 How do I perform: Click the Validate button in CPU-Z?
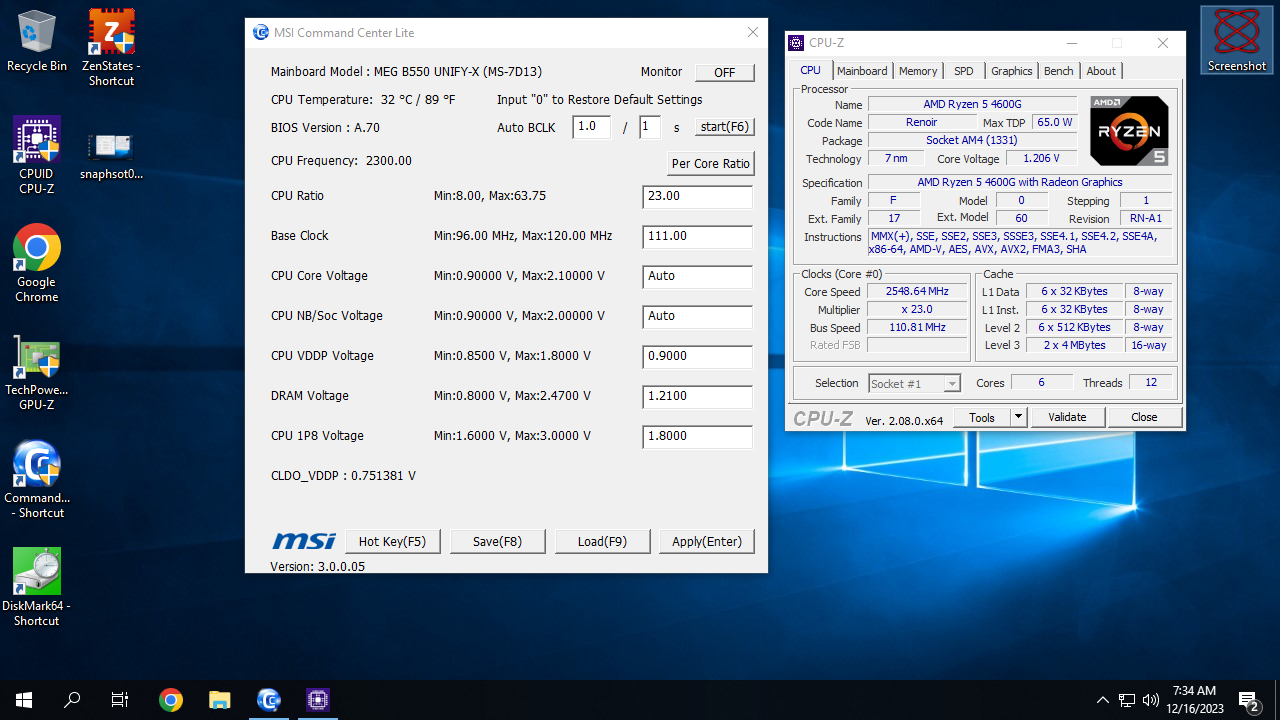coord(1067,417)
